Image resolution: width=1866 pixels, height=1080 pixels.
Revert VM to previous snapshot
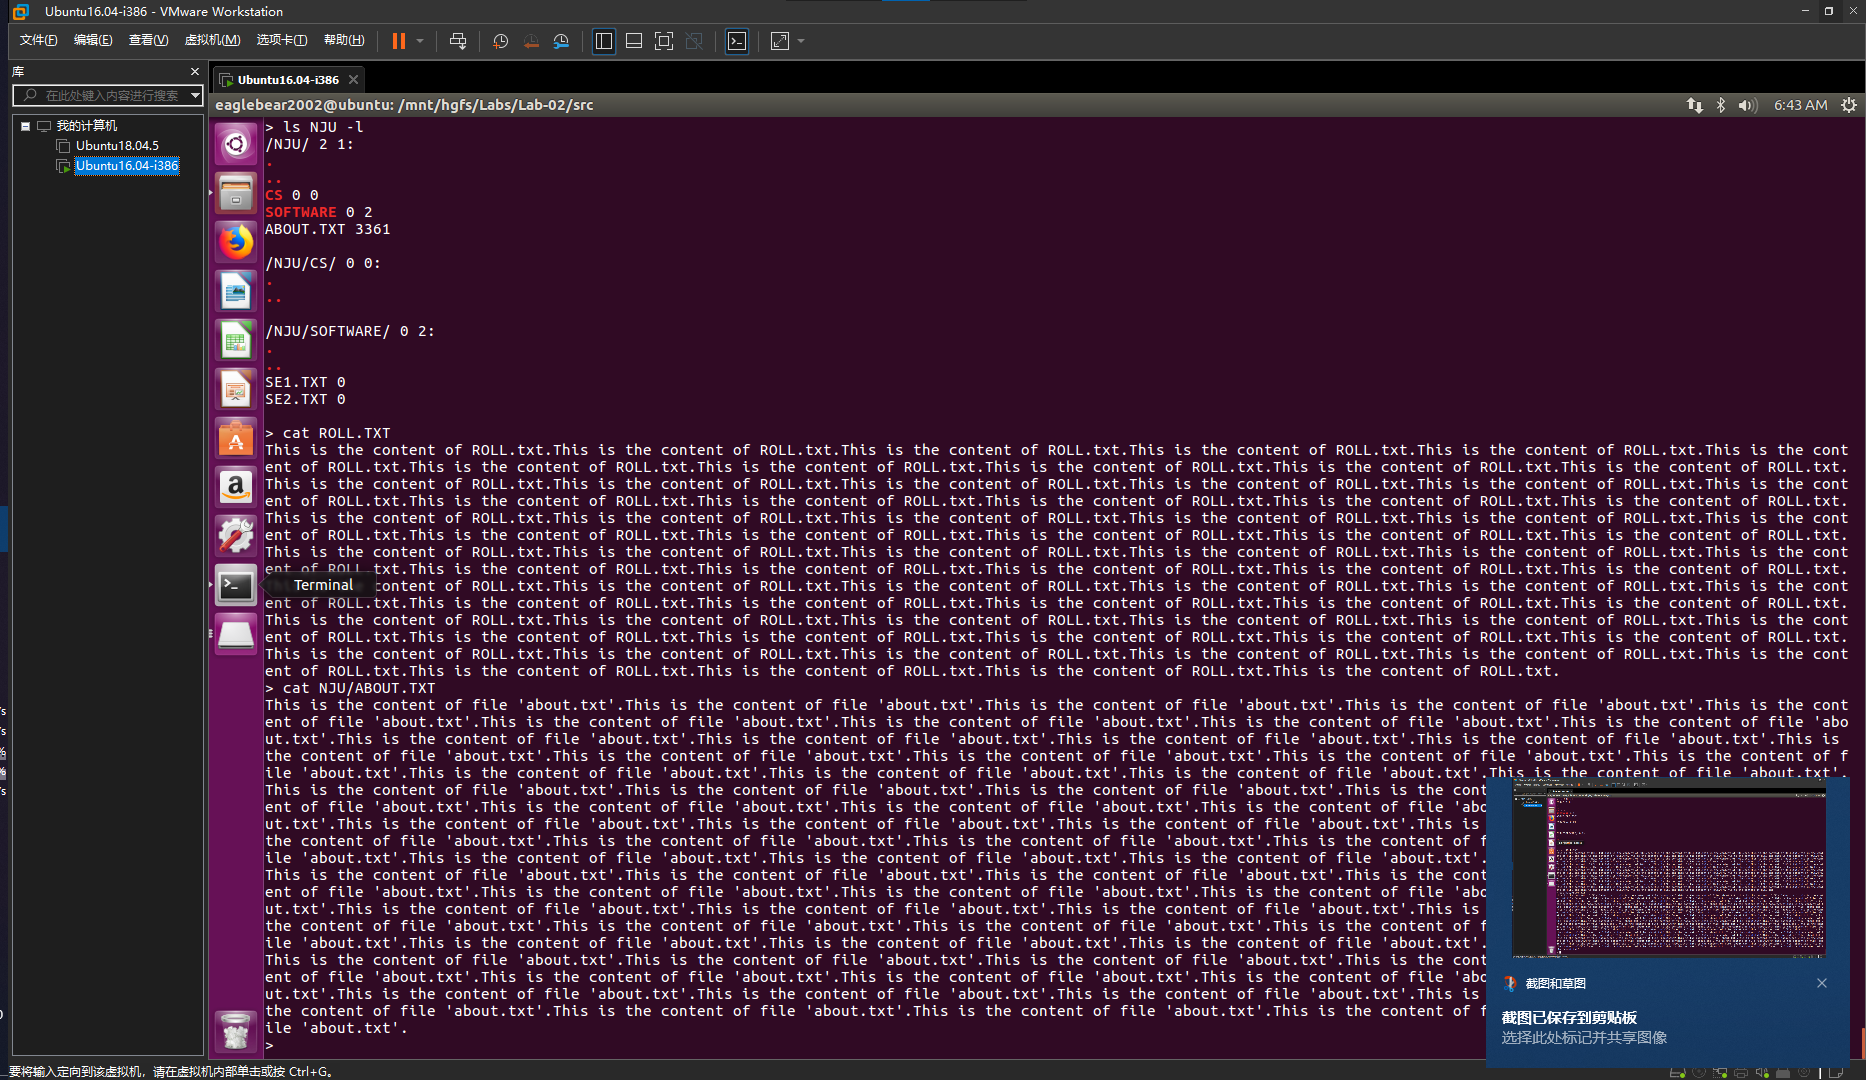click(x=531, y=41)
